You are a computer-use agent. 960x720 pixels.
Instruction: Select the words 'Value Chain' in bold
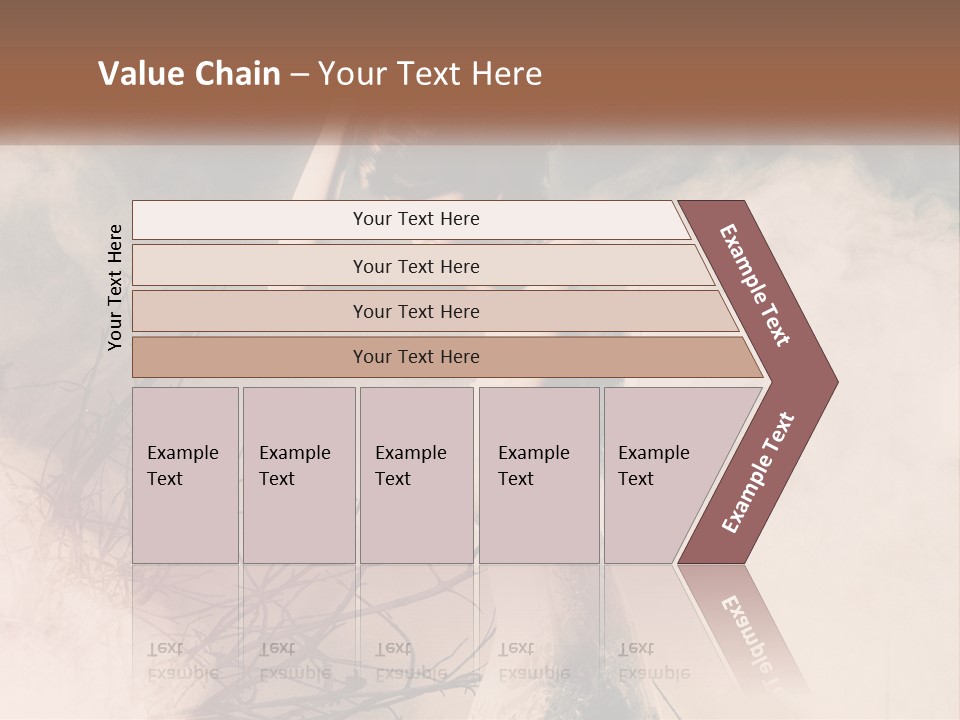pyautogui.click(x=189, y=73)
